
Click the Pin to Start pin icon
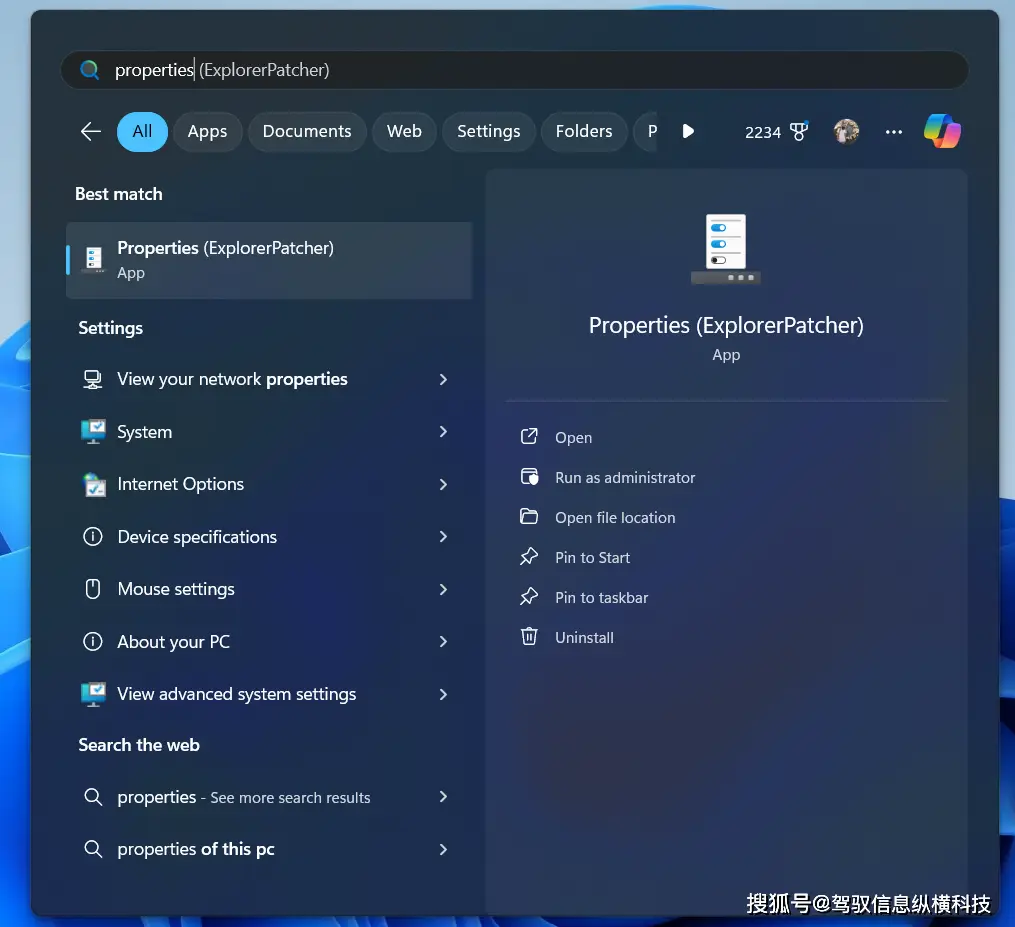(x=529, y=557)
